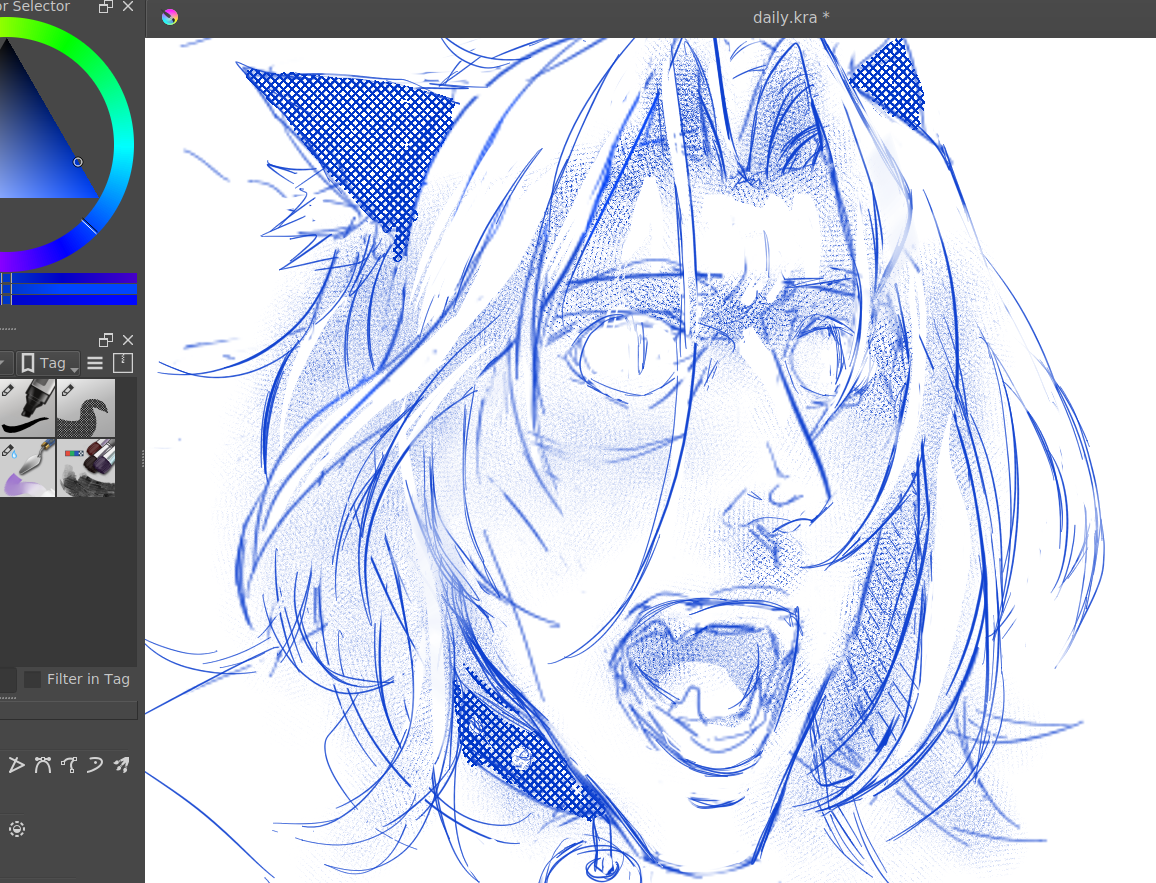Viewport: 1156px width, 883px height.
Task: Select the Bezier Curve tool
Action: coord(42,766)
